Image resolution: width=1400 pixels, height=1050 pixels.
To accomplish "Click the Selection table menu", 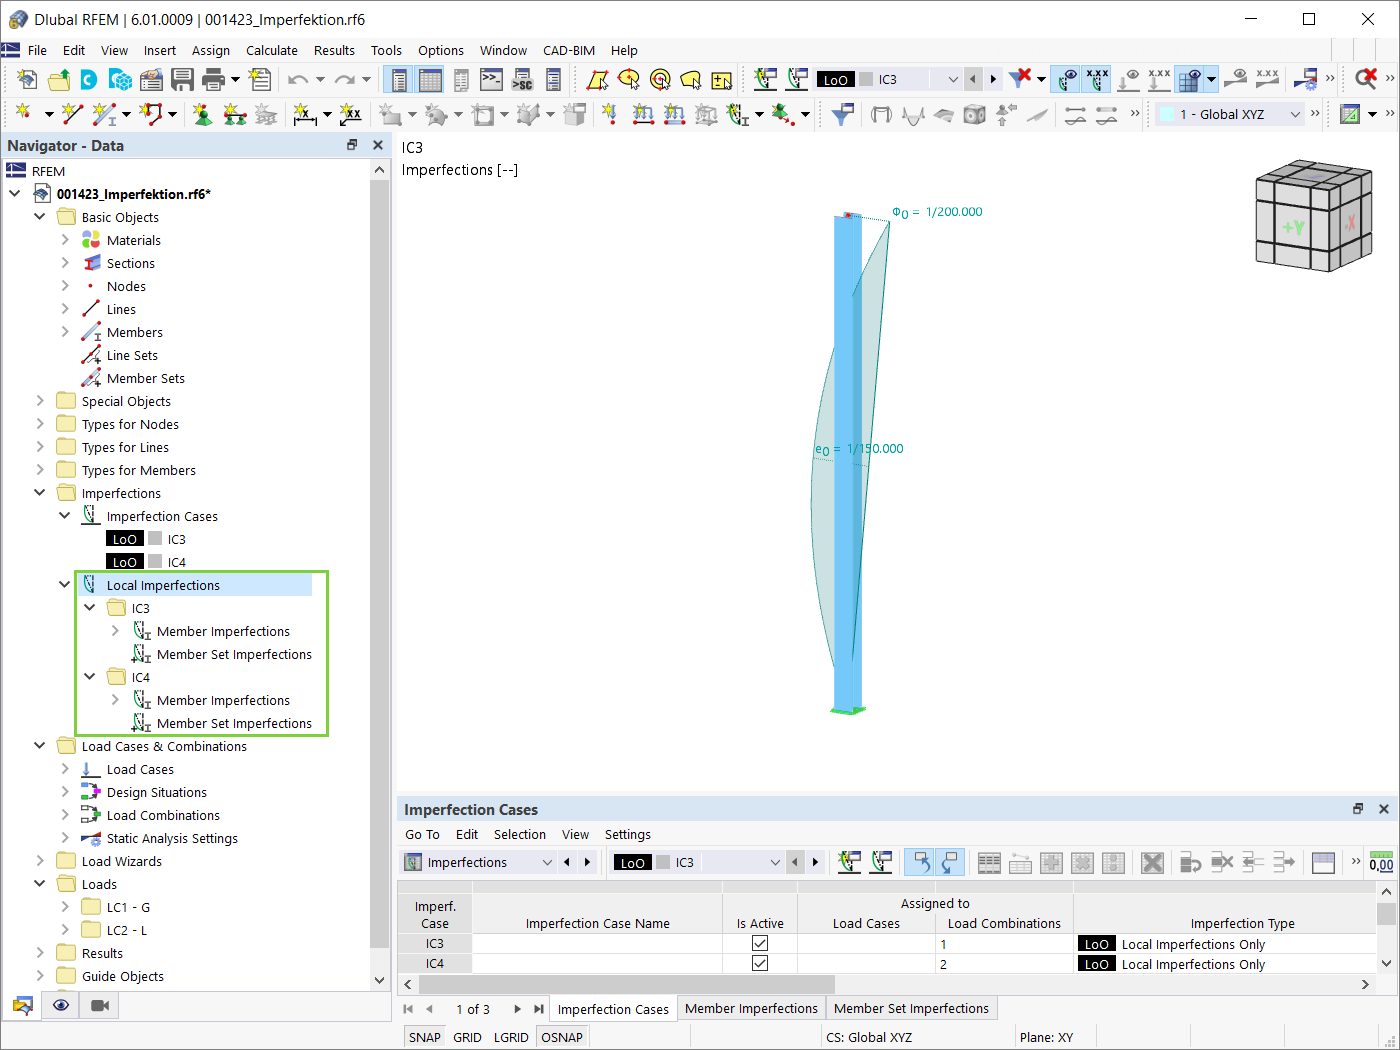I will click(x=520, y=834).
